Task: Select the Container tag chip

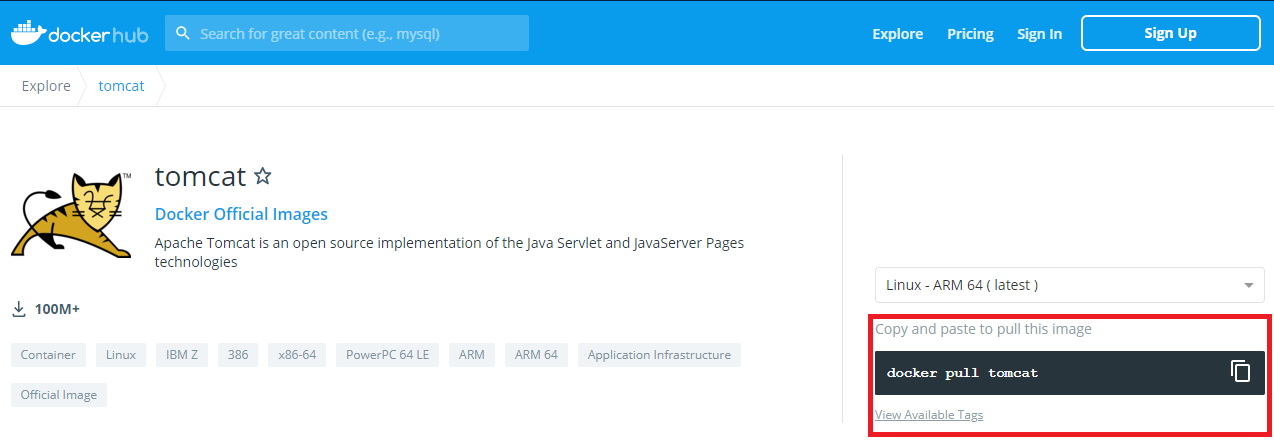Action: (x=48, y=355)
